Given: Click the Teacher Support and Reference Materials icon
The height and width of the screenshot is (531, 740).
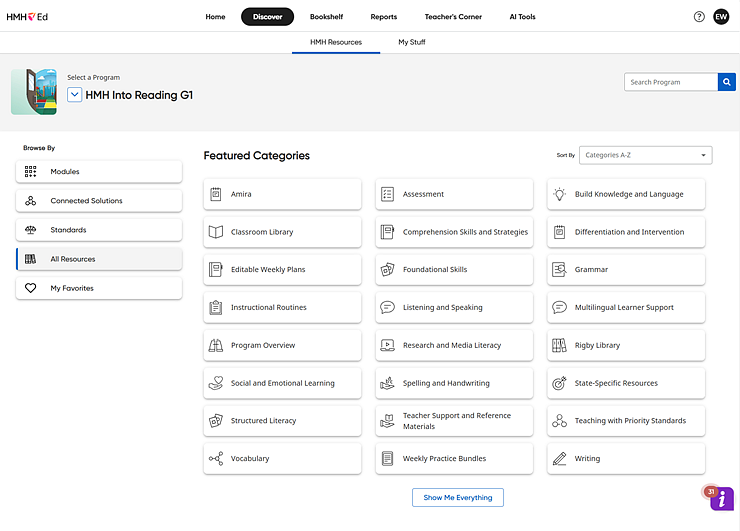Looking at the screenshot, I should [387, 421].
